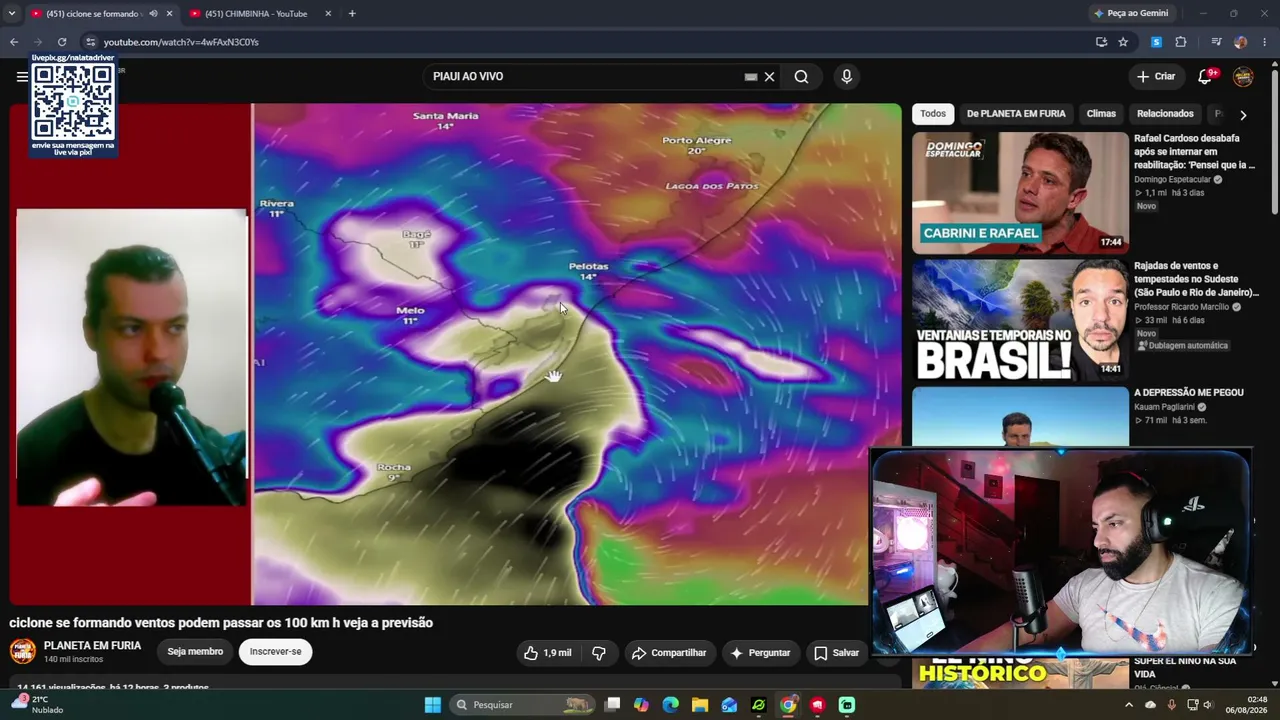This screenshot has width=1280, height=720.
Task: Show next filter chips with the arrow
Action: click(1243, 114)
